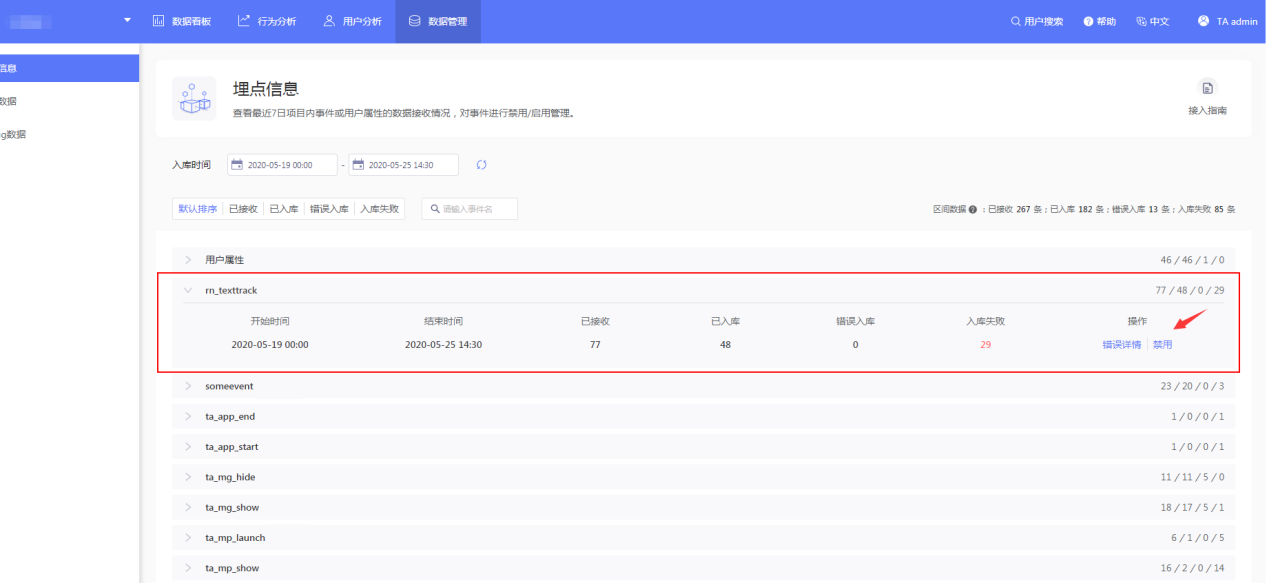Click the magnifier icon of 用户搜索
1269x583 pixels.
tap(1015, 21)
